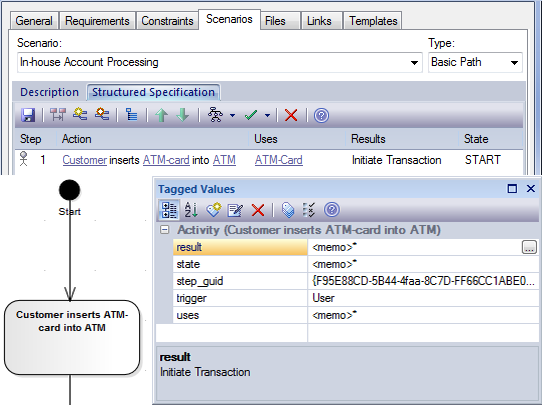The image size is (542, 405).
Task: Move the step down with the green down arrow
Action: [183, 115]
